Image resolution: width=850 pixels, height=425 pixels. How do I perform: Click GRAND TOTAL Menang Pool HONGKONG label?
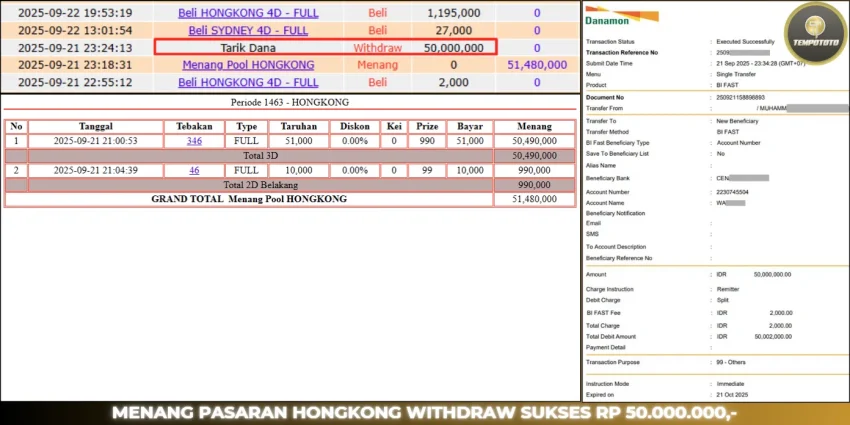(x=249, y=199)
